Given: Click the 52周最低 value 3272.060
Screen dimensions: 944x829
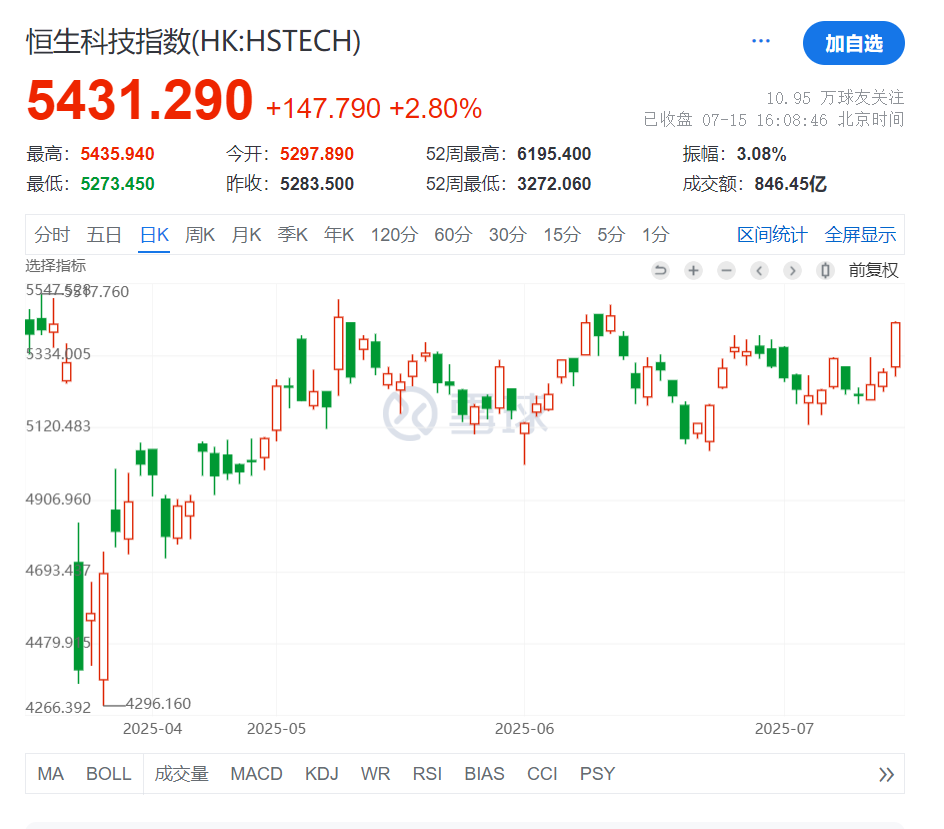Looking at the screenshot, I should coord(554,184).
